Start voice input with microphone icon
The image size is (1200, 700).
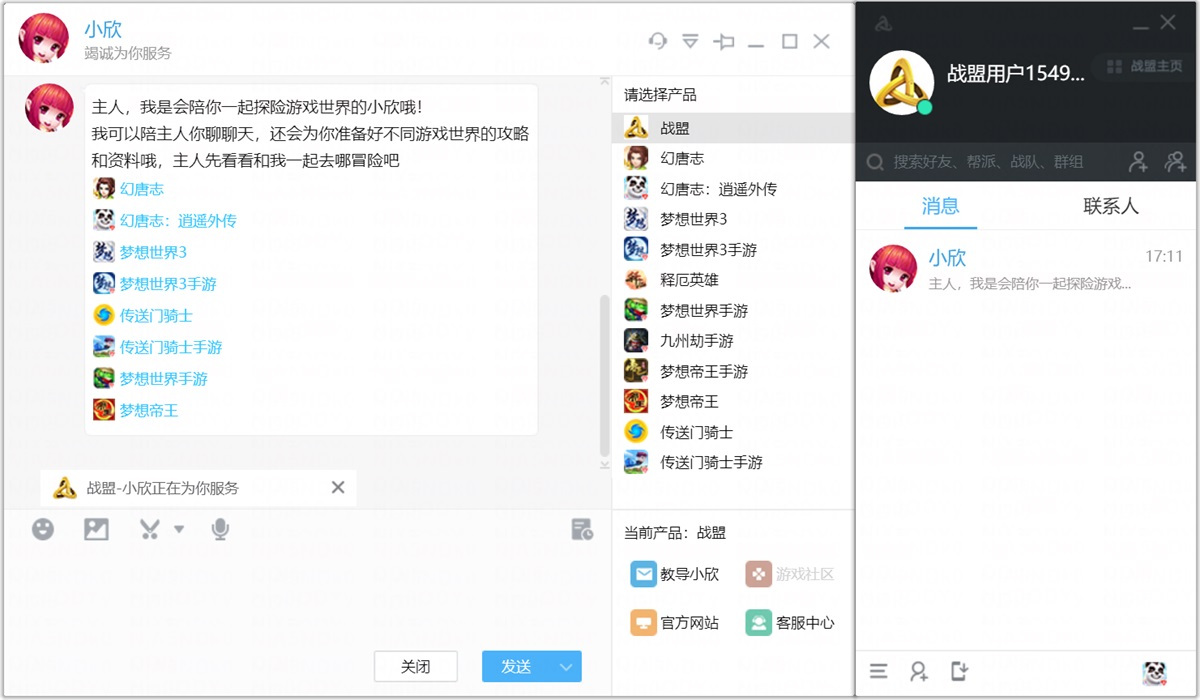coord(220,529)
